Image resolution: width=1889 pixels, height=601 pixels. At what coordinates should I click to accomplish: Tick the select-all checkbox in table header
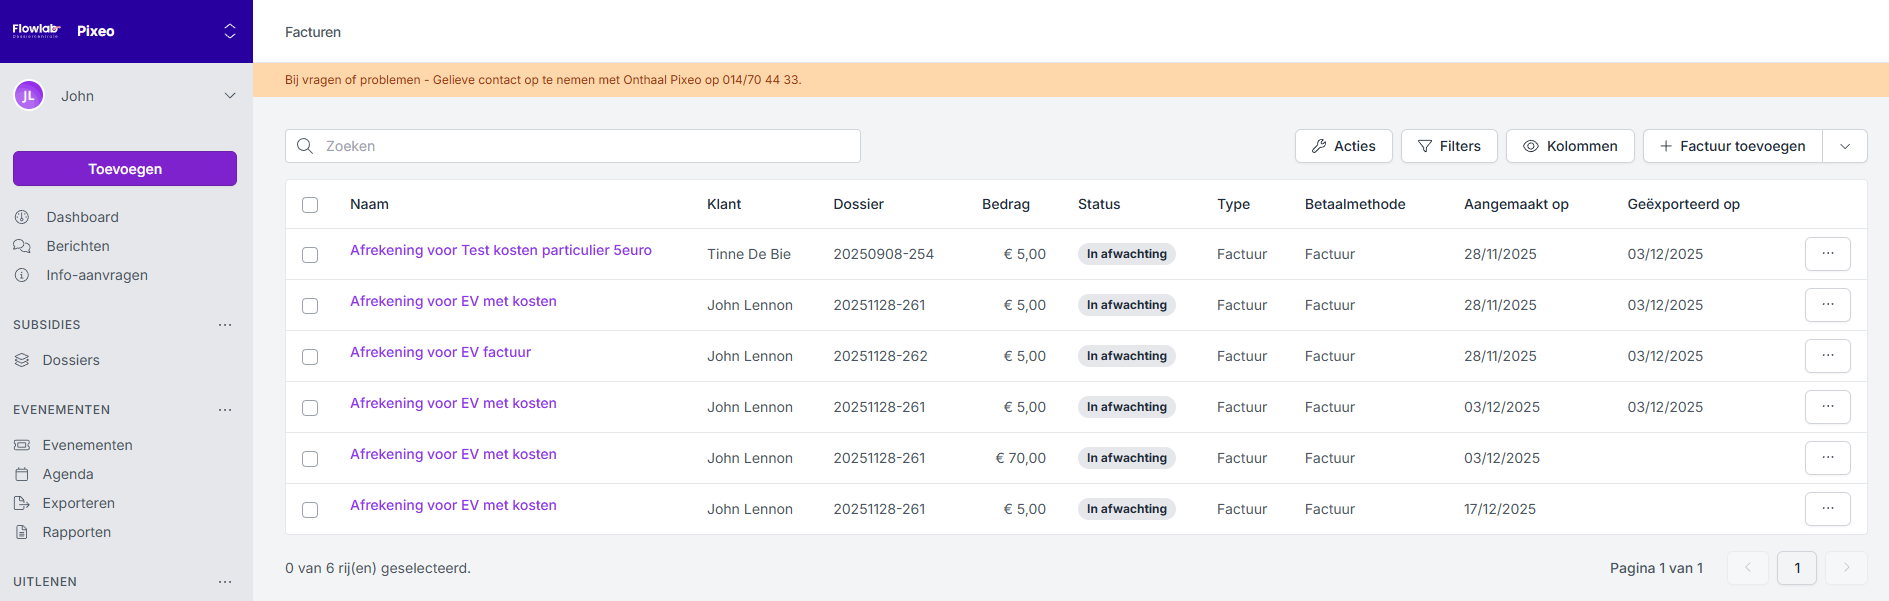click(310, 205)
